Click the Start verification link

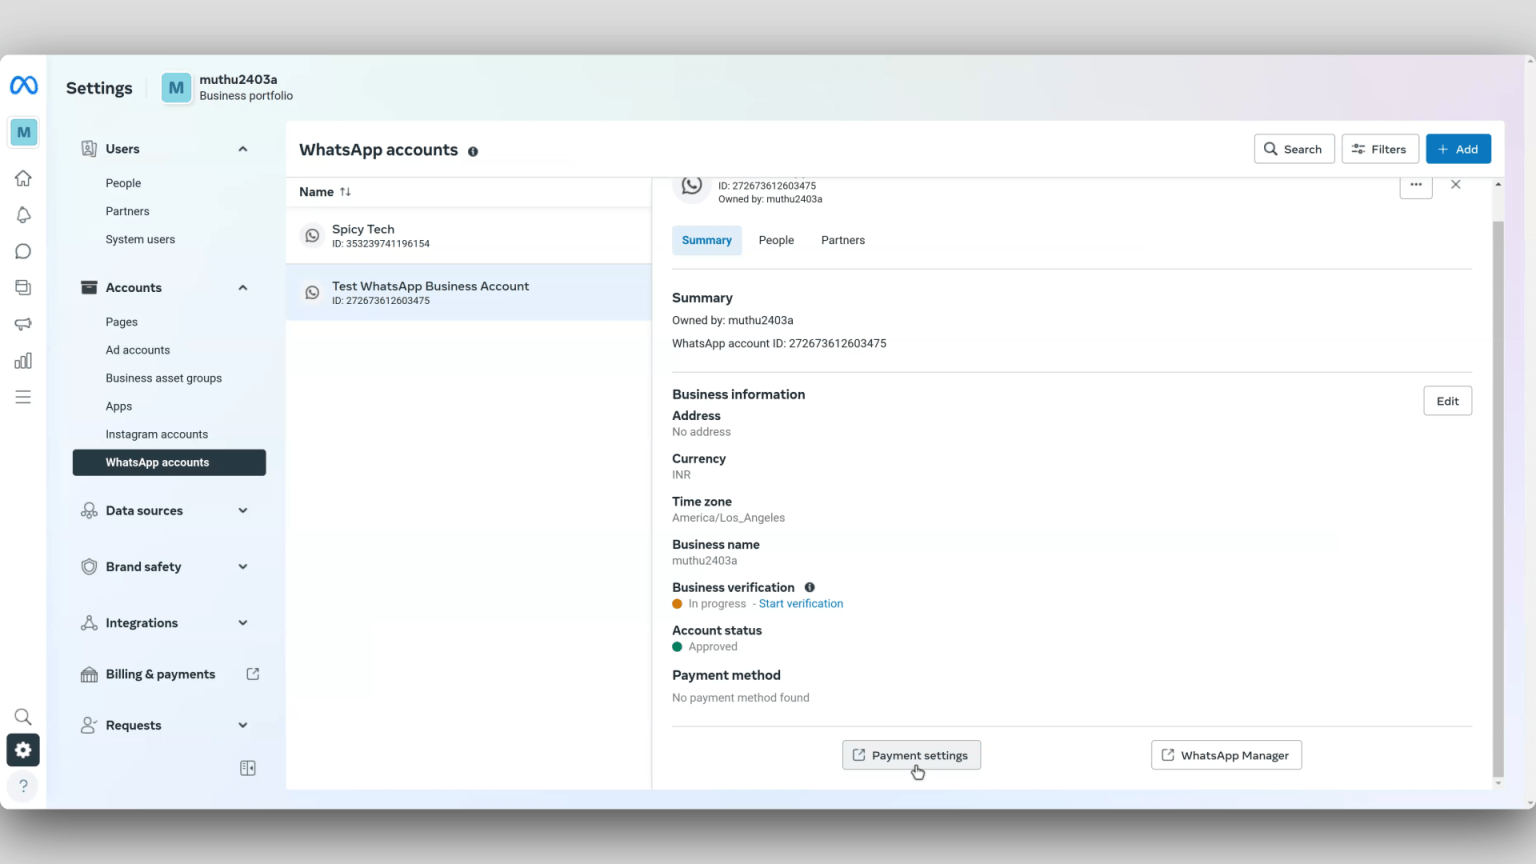click(801, 604)
